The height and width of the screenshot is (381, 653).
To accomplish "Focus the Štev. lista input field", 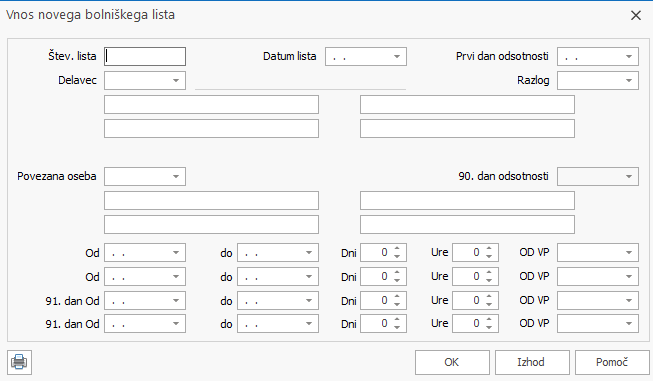I will [145, 56].
